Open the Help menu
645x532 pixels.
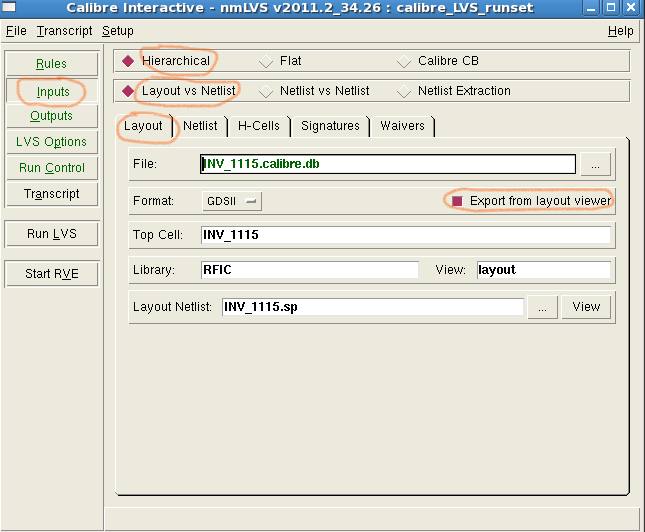coord(620,31)
